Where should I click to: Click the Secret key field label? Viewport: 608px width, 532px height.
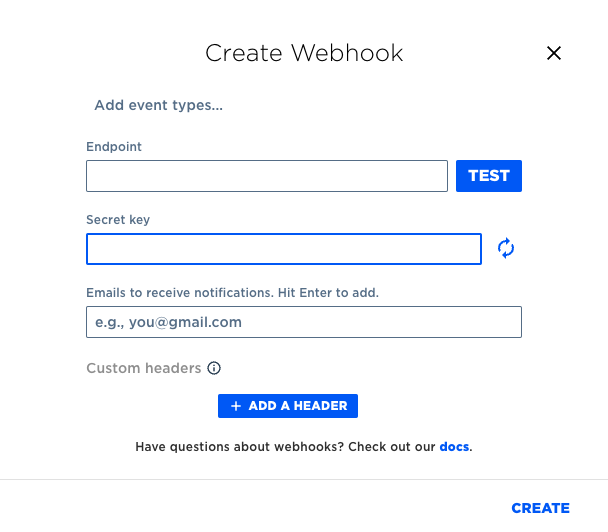(118, 220)
